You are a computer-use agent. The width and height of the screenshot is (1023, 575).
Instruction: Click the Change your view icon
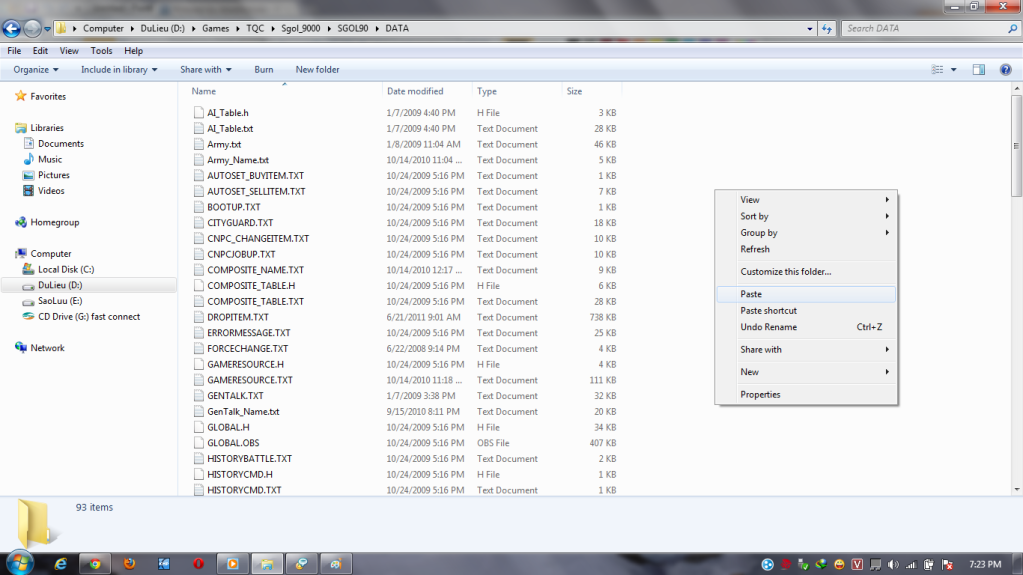tap(938, 70)
